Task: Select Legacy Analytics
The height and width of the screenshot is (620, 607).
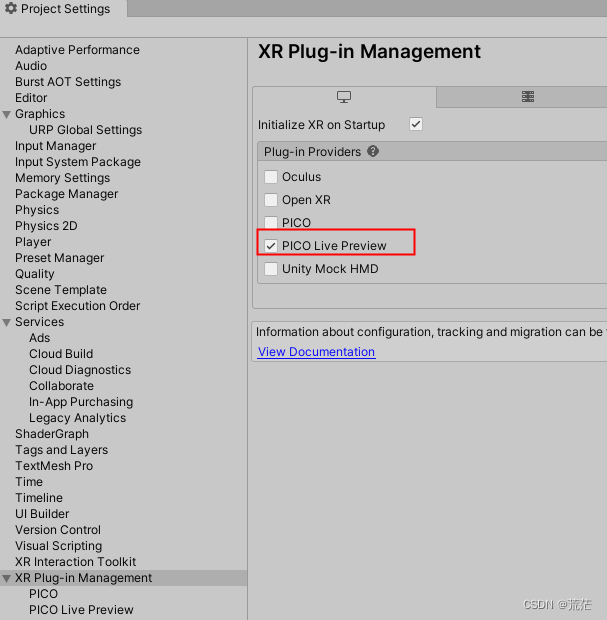Action: coord(78,418)
